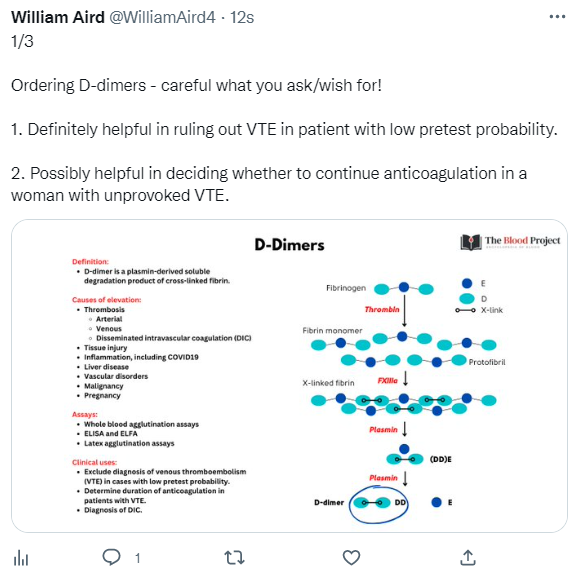Click the reply speech bubble icon
Viewport: 578px width, 582px height.
pyautogui.click(x=111, y=557)
